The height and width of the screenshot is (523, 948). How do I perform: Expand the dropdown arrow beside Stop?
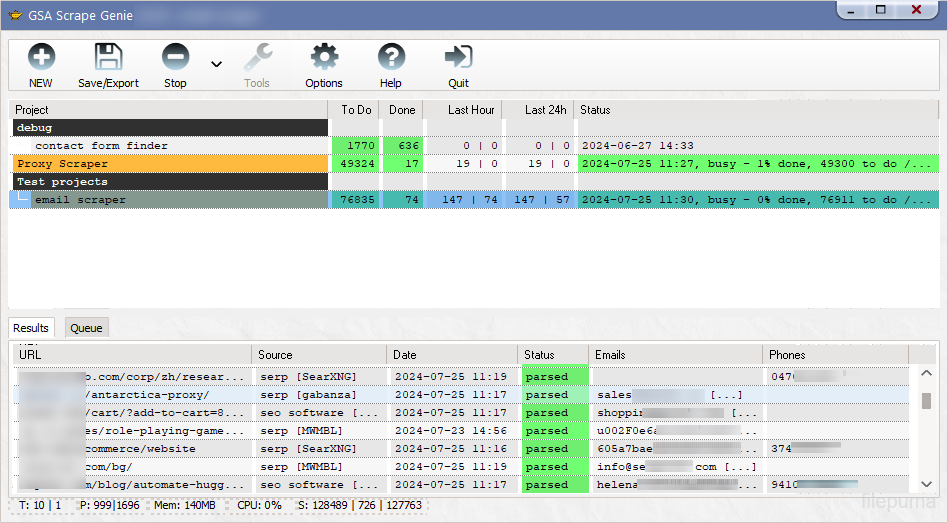tap(216, 65)
